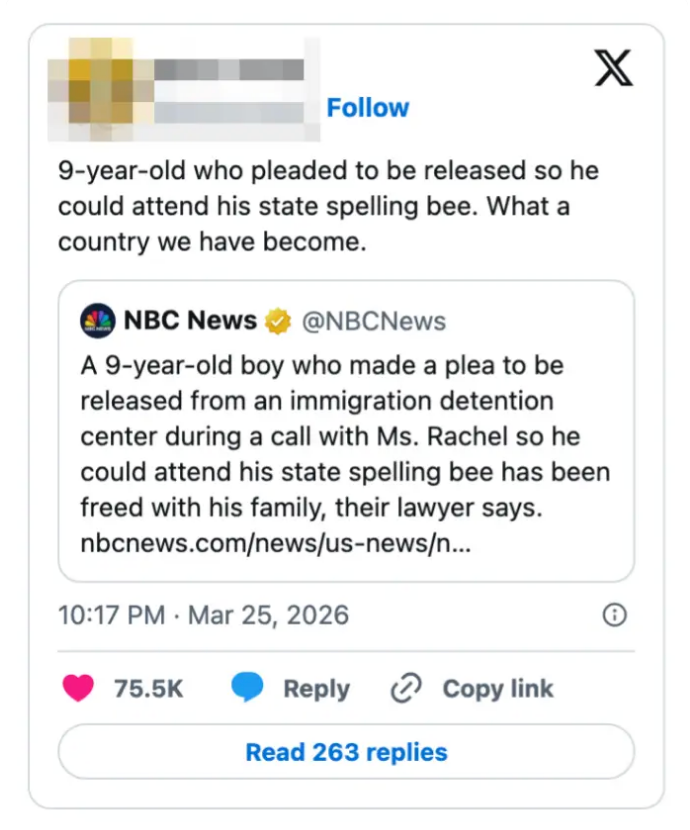This screenshot has width=690, height=830.
Task: Click the NBC News peacock avatar
Action: (98, 321)
